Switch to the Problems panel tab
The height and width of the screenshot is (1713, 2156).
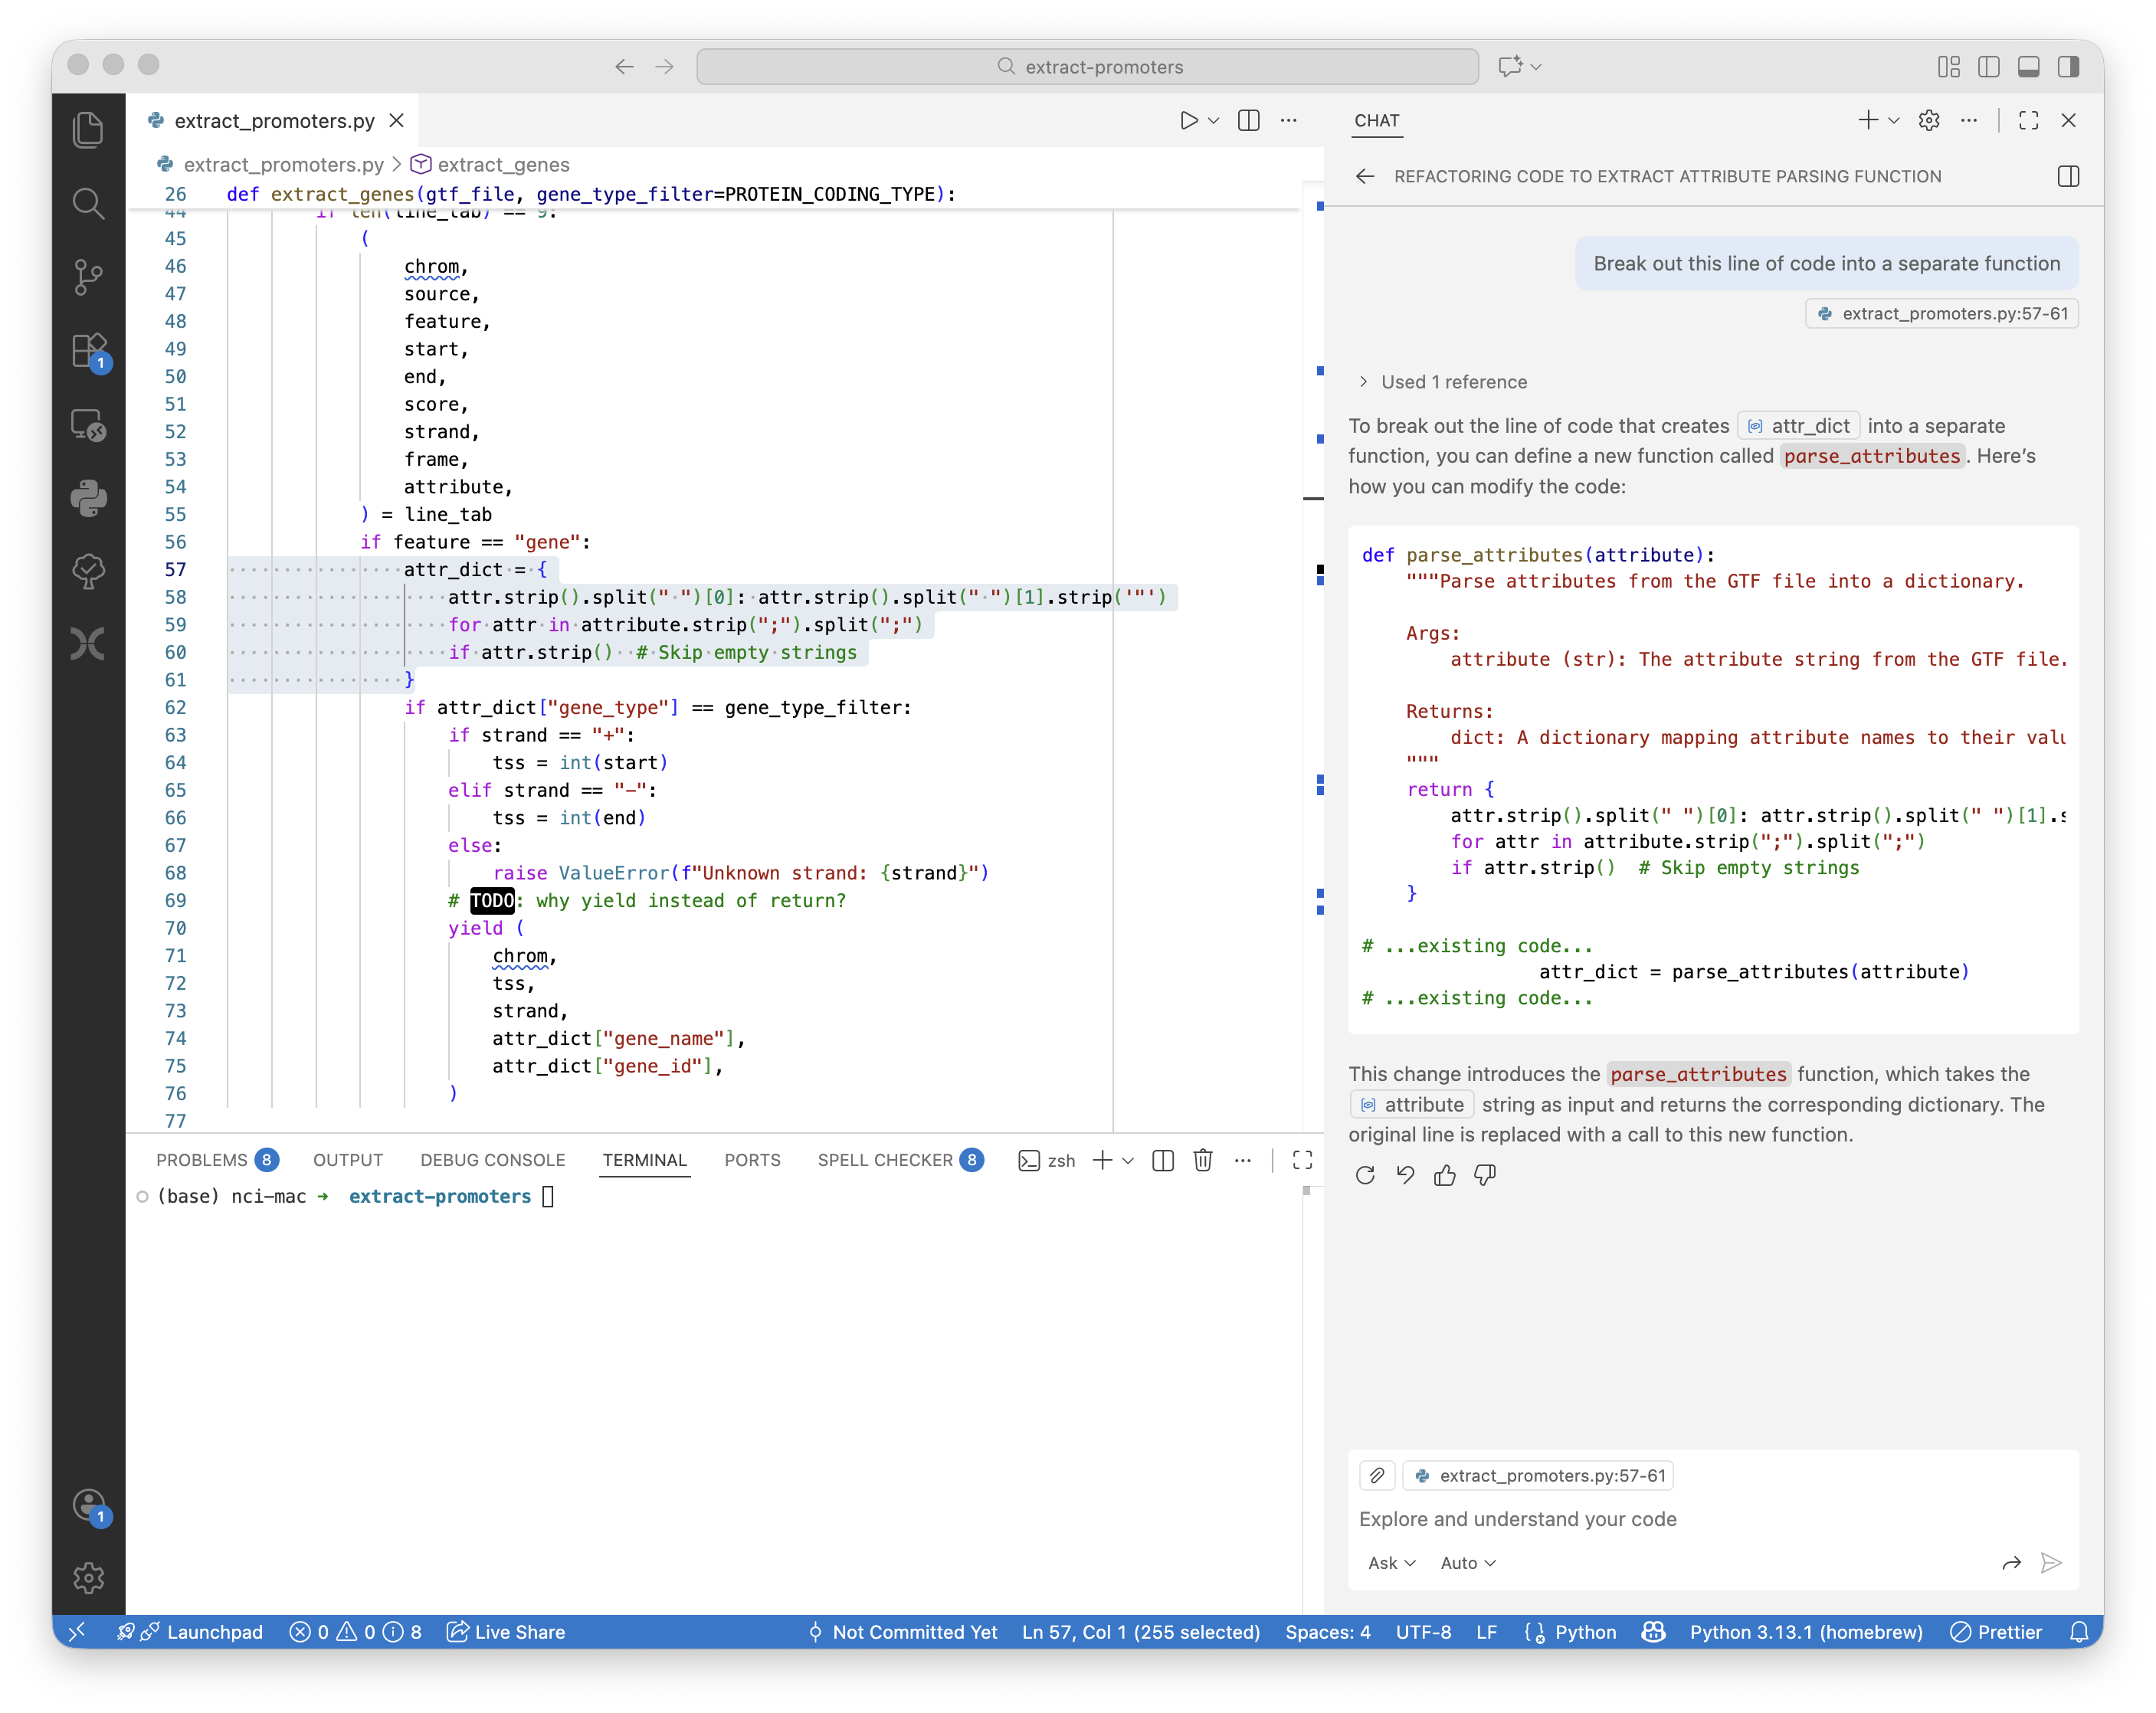pyautogui.click(x=202, y=1160)
